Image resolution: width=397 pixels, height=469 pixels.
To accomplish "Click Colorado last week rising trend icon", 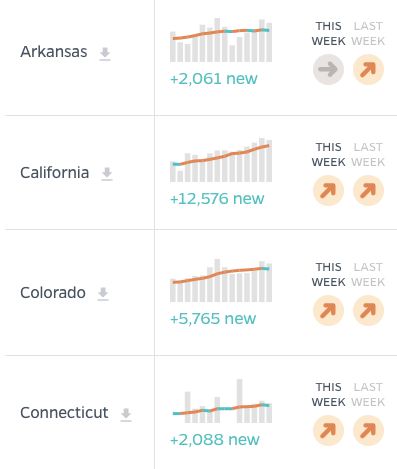I will [368, 310].
